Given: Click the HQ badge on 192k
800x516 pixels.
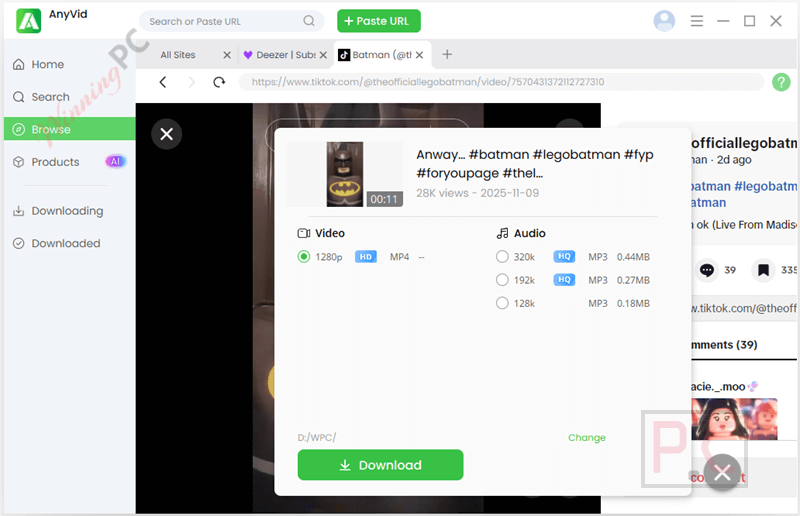Looking at the screenshot, I should pyautogui.click(x=564, y=280).
